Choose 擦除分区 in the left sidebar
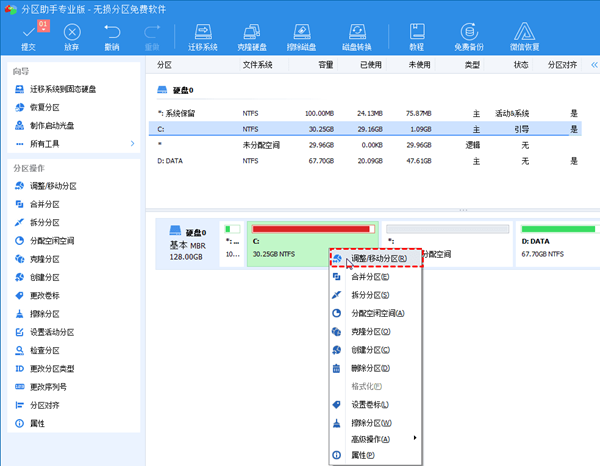600x466 pixels. click(37, 314)
